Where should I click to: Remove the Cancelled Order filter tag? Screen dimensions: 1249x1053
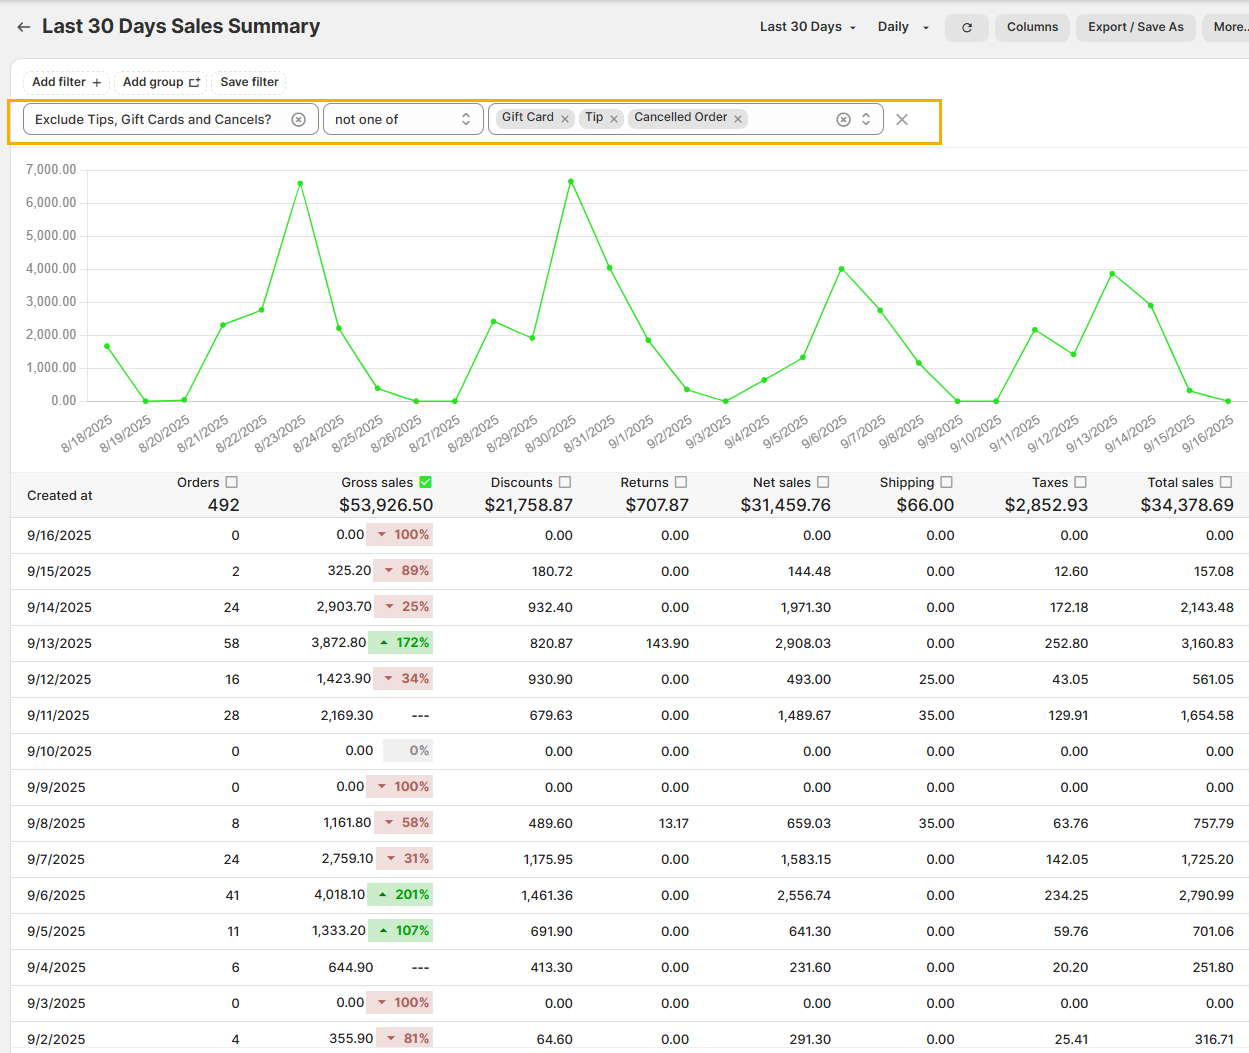tap(738, 119)
